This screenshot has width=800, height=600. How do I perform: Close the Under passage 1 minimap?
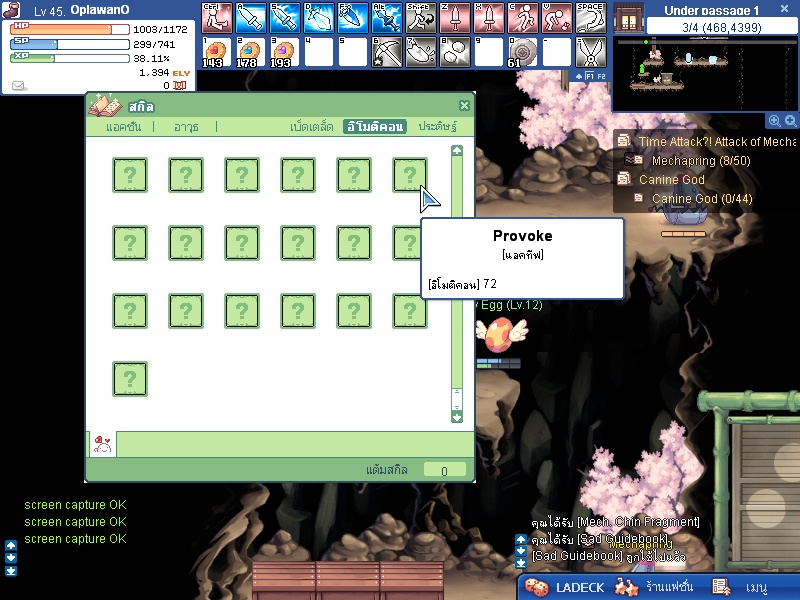point(785,9)
